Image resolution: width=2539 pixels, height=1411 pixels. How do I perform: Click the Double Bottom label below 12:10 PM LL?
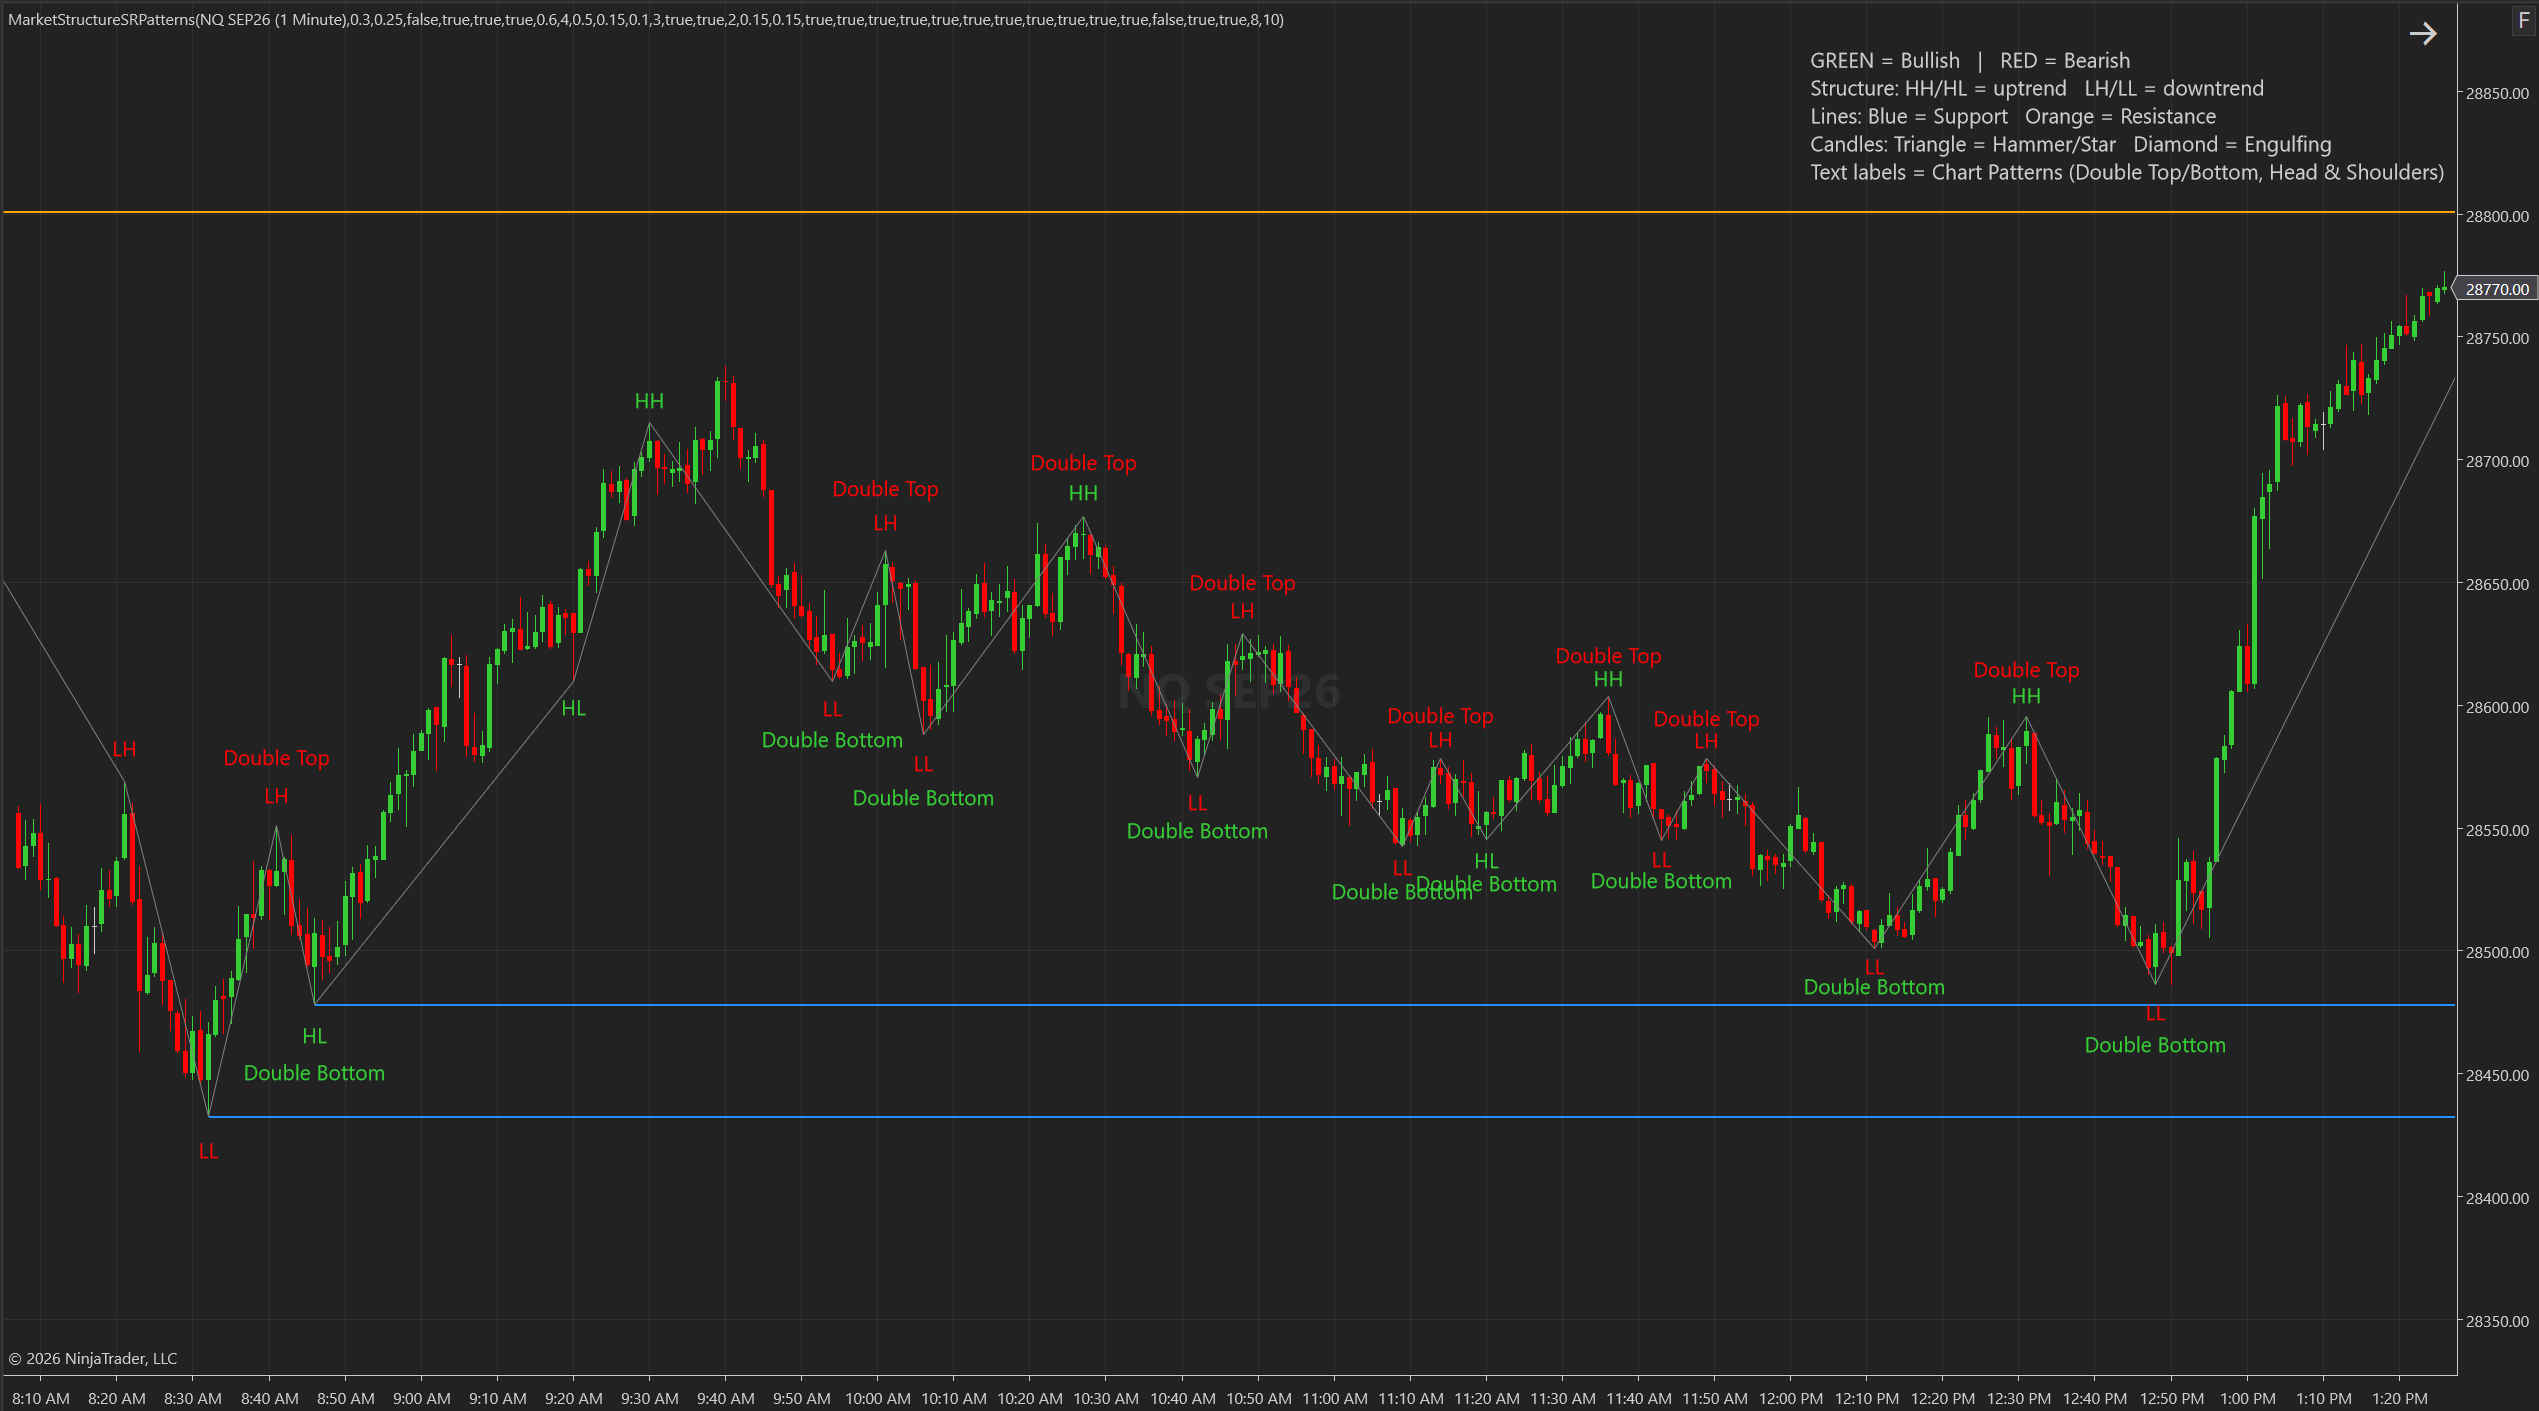(x=1874, y=987)
